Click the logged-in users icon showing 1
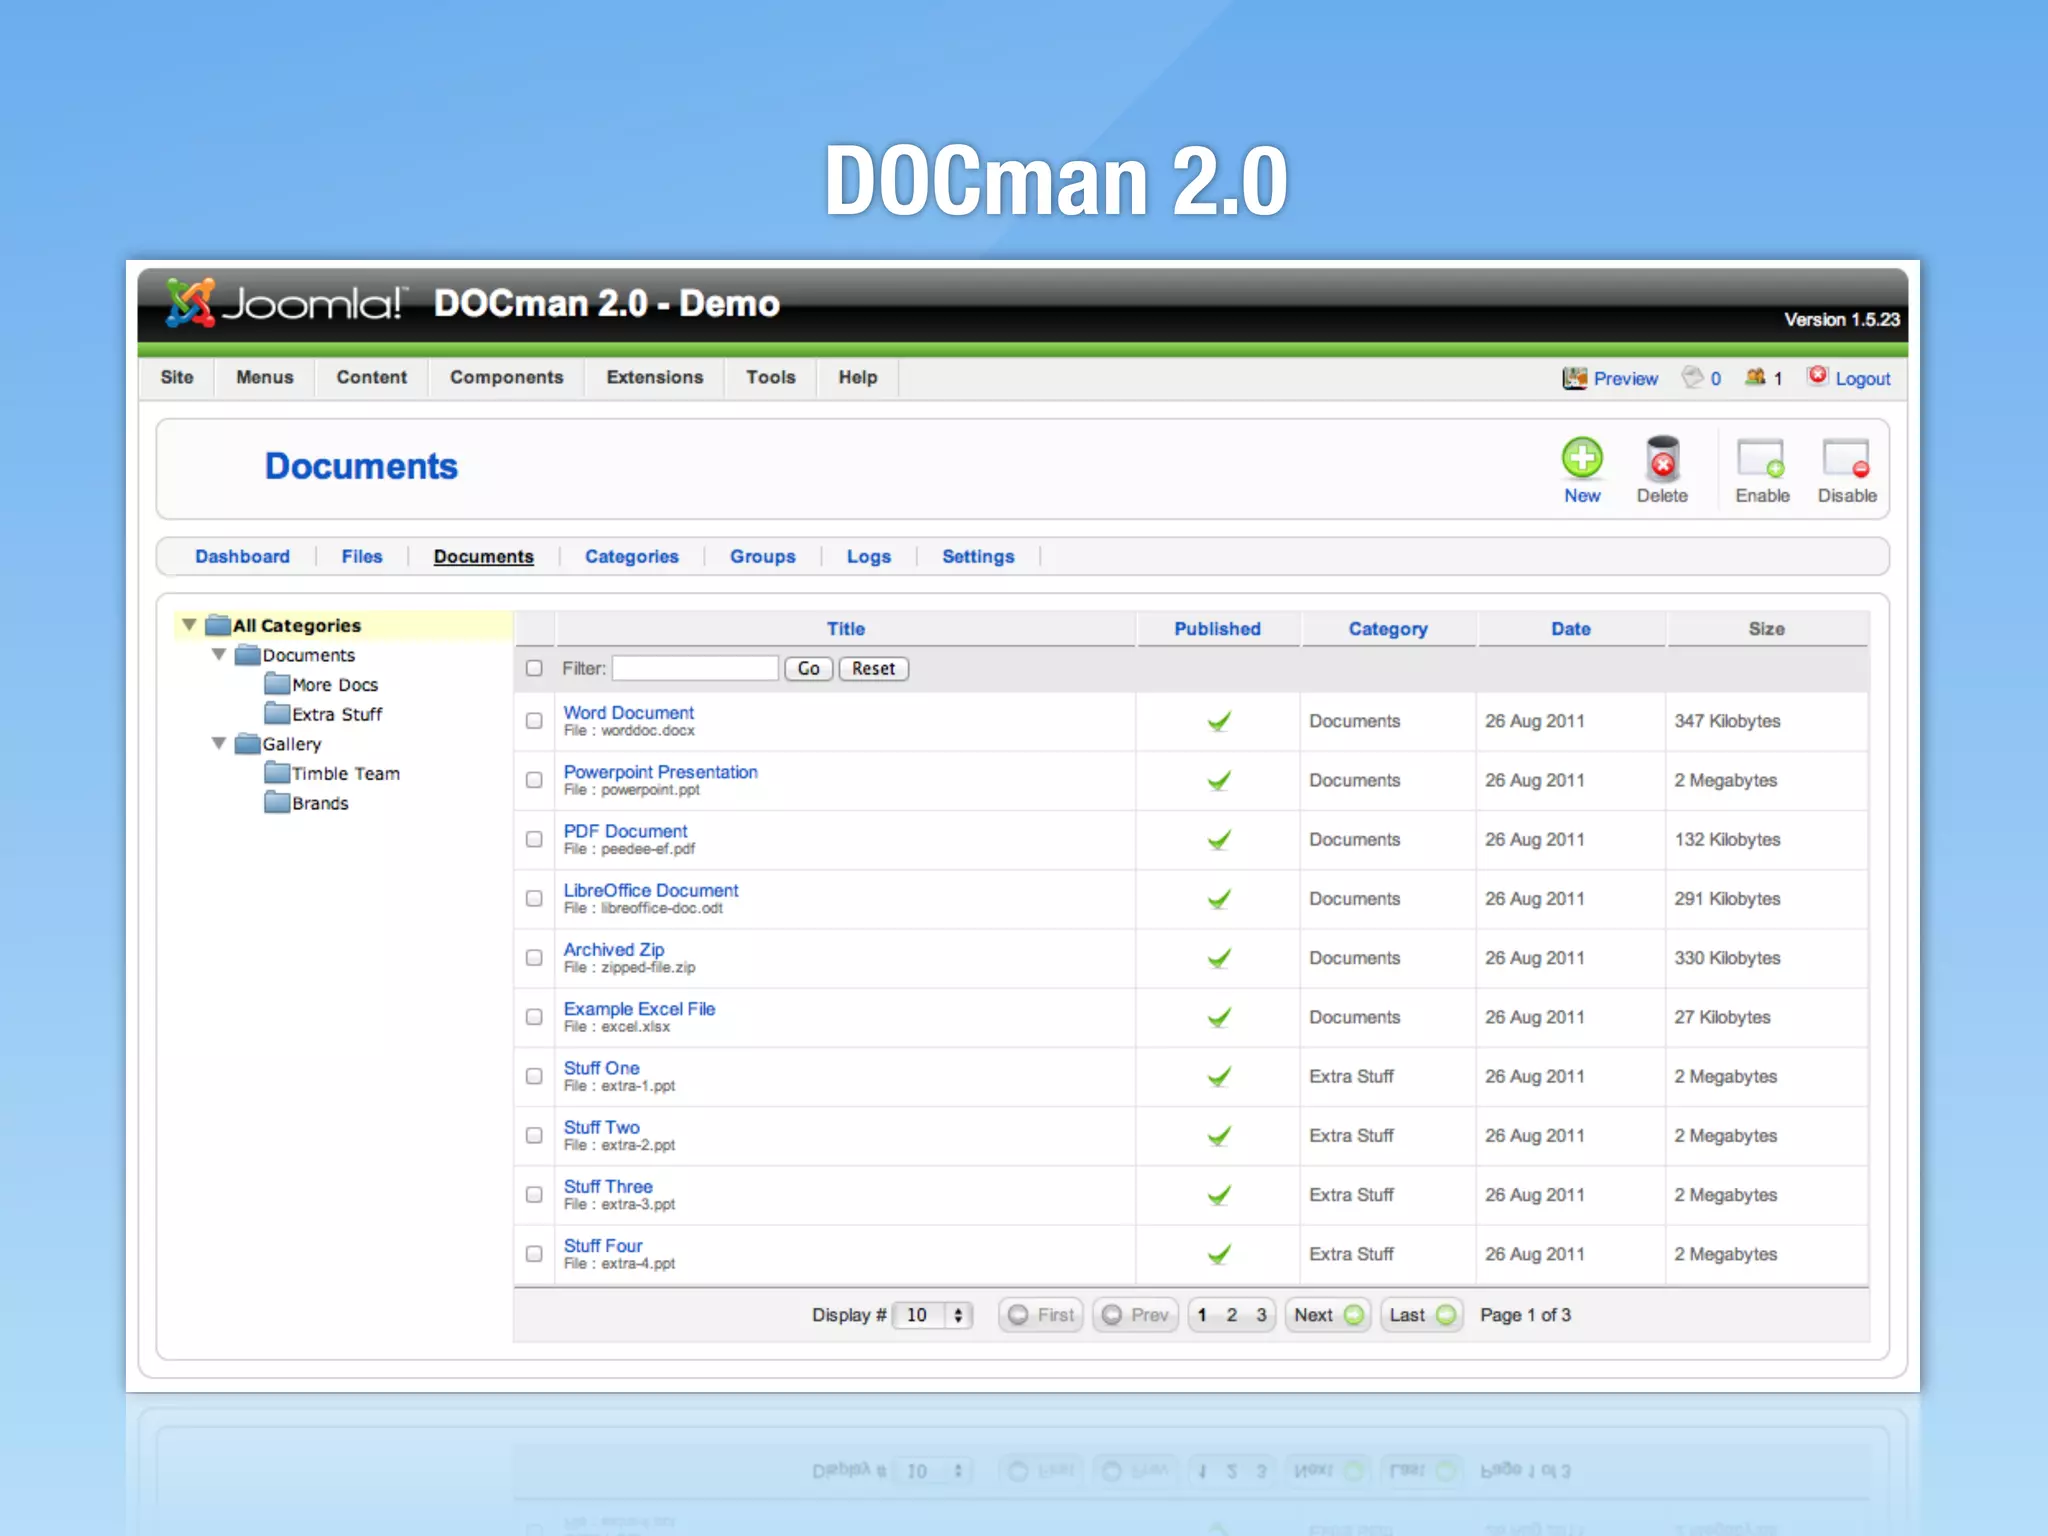Viewport: 2048px width, 1536px height. [x=1755, y=377]
